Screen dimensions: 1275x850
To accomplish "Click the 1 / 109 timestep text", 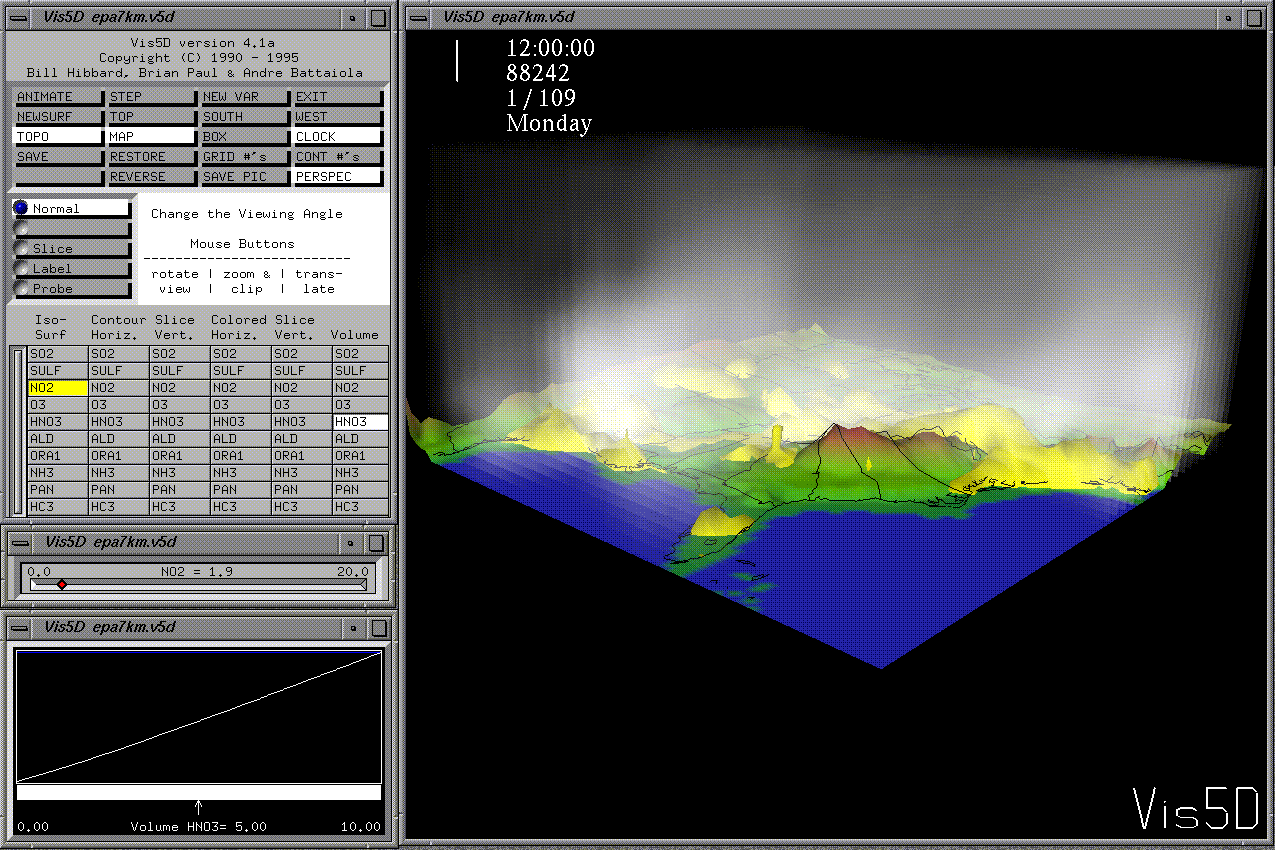I will pyautogui.click(x=541, y=98).
